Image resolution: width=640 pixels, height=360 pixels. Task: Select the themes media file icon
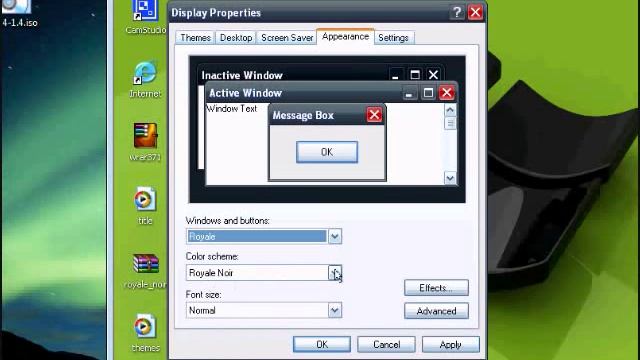click(145, 333)
